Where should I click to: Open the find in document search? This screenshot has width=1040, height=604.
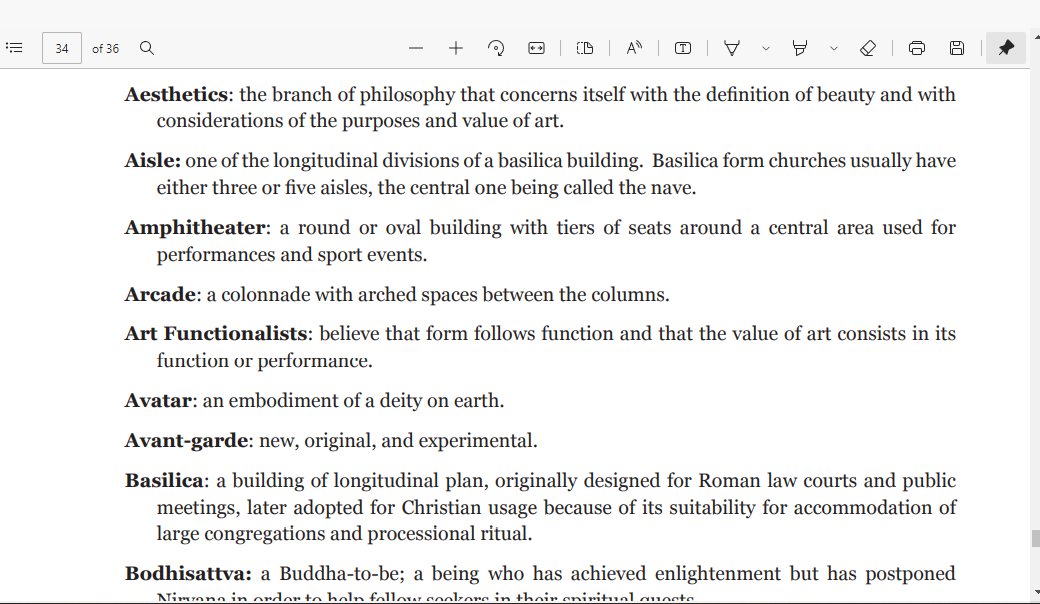coord(147,48)
